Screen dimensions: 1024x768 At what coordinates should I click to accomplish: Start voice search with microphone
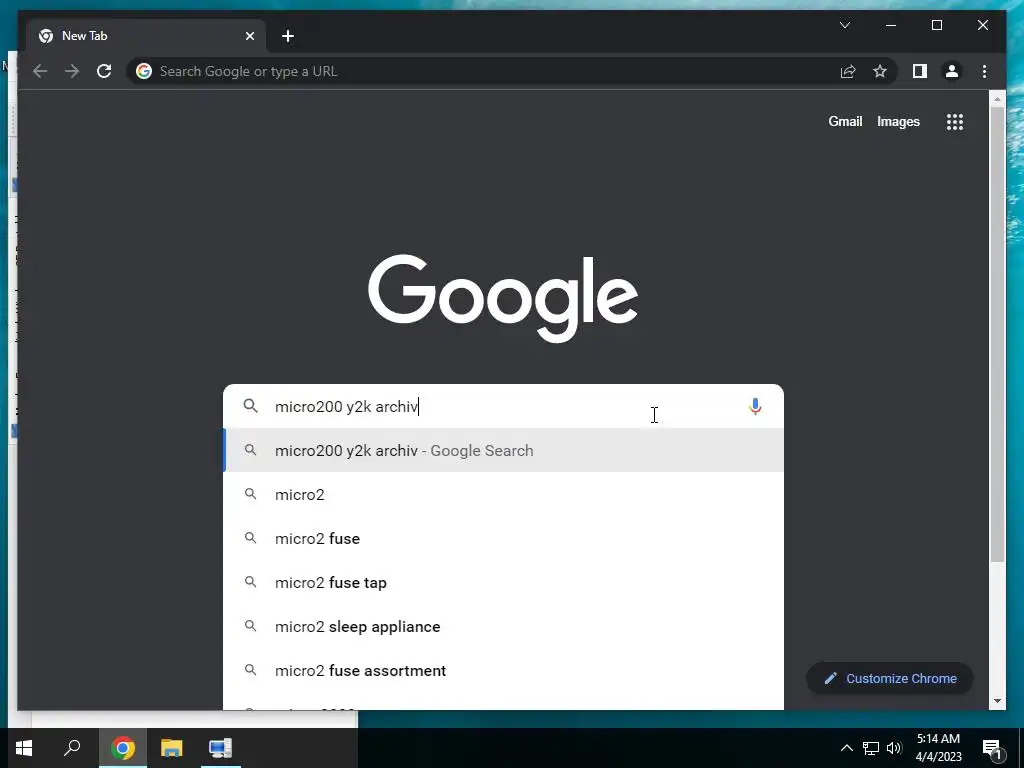(x=755, y=406)
